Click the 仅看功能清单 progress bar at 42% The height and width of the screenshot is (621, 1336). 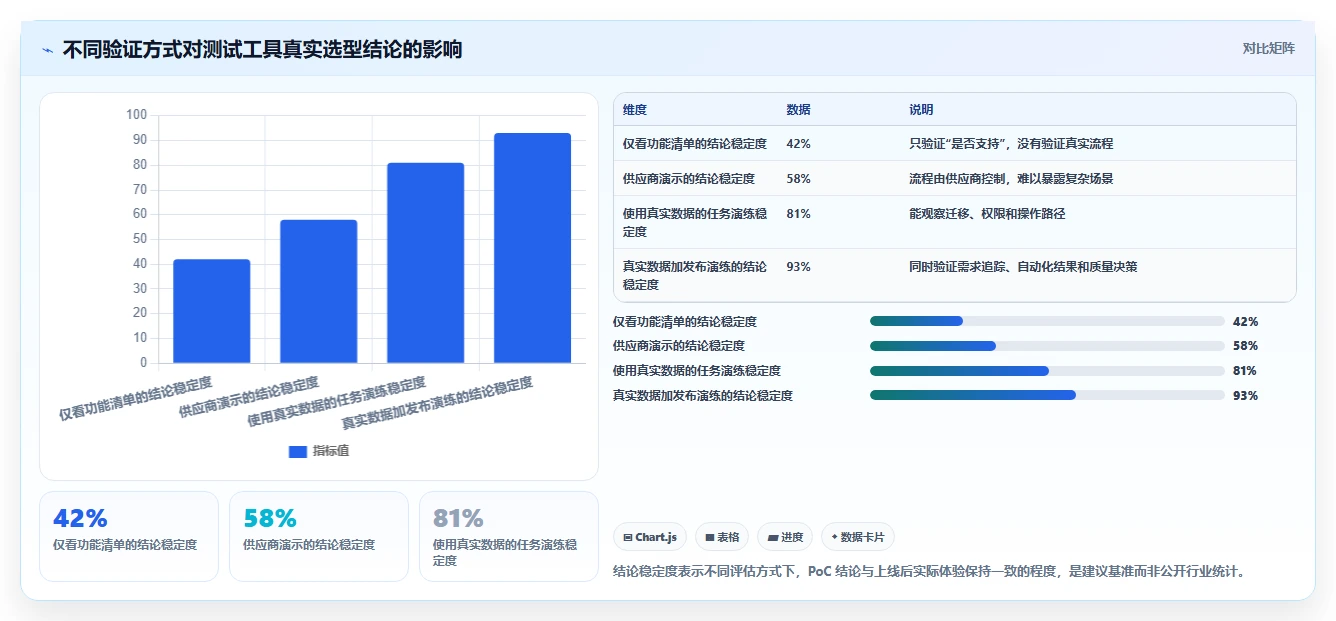pyautogui.click(x=1047, y=321)
